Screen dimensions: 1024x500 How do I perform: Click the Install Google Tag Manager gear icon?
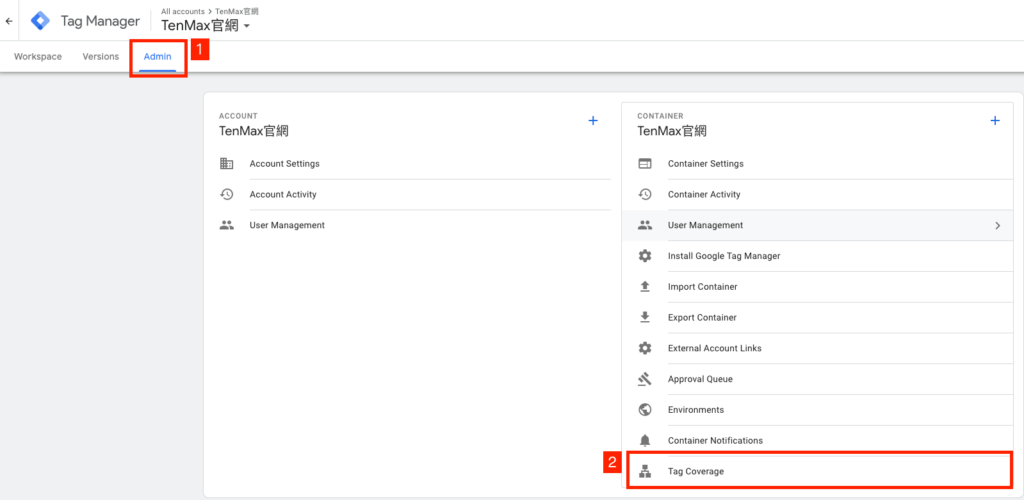[x=645, y=256]
